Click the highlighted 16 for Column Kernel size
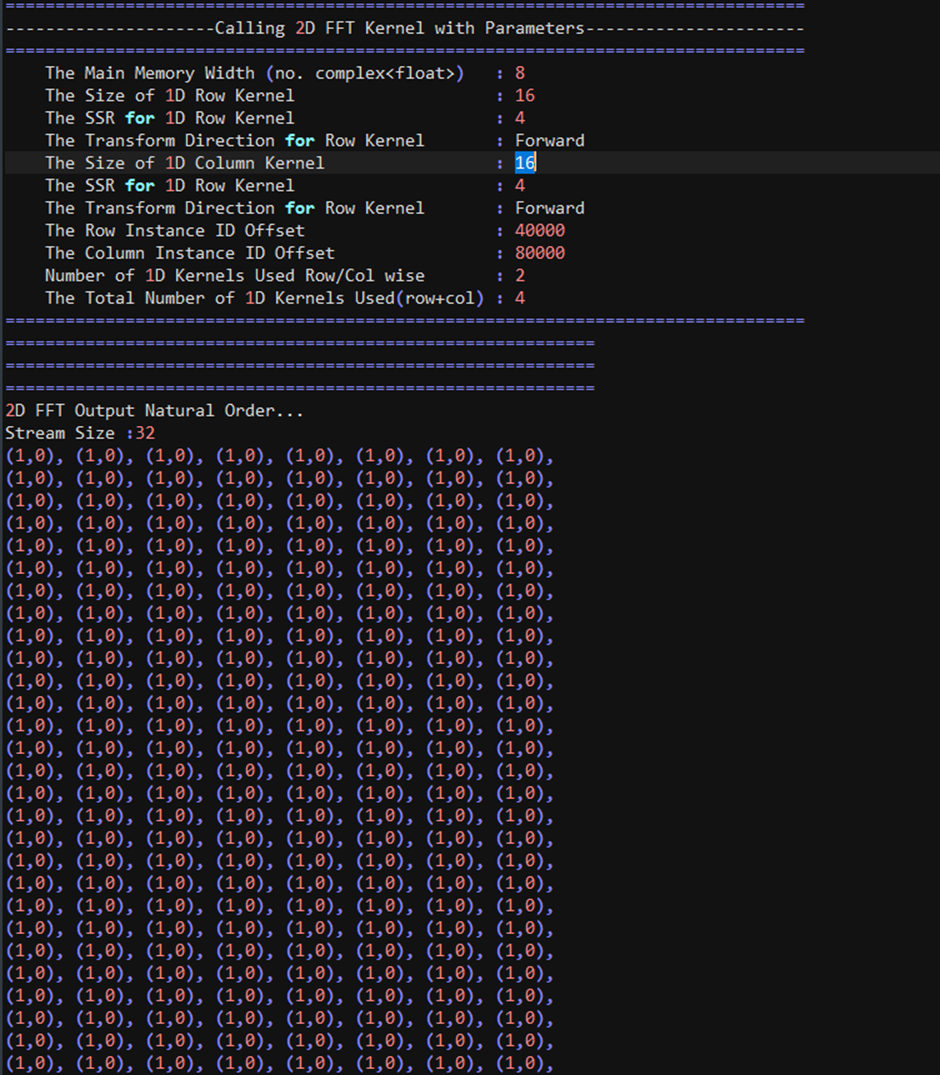The image size is (940, 1075). pyautogui.click(x=525, y=162)
